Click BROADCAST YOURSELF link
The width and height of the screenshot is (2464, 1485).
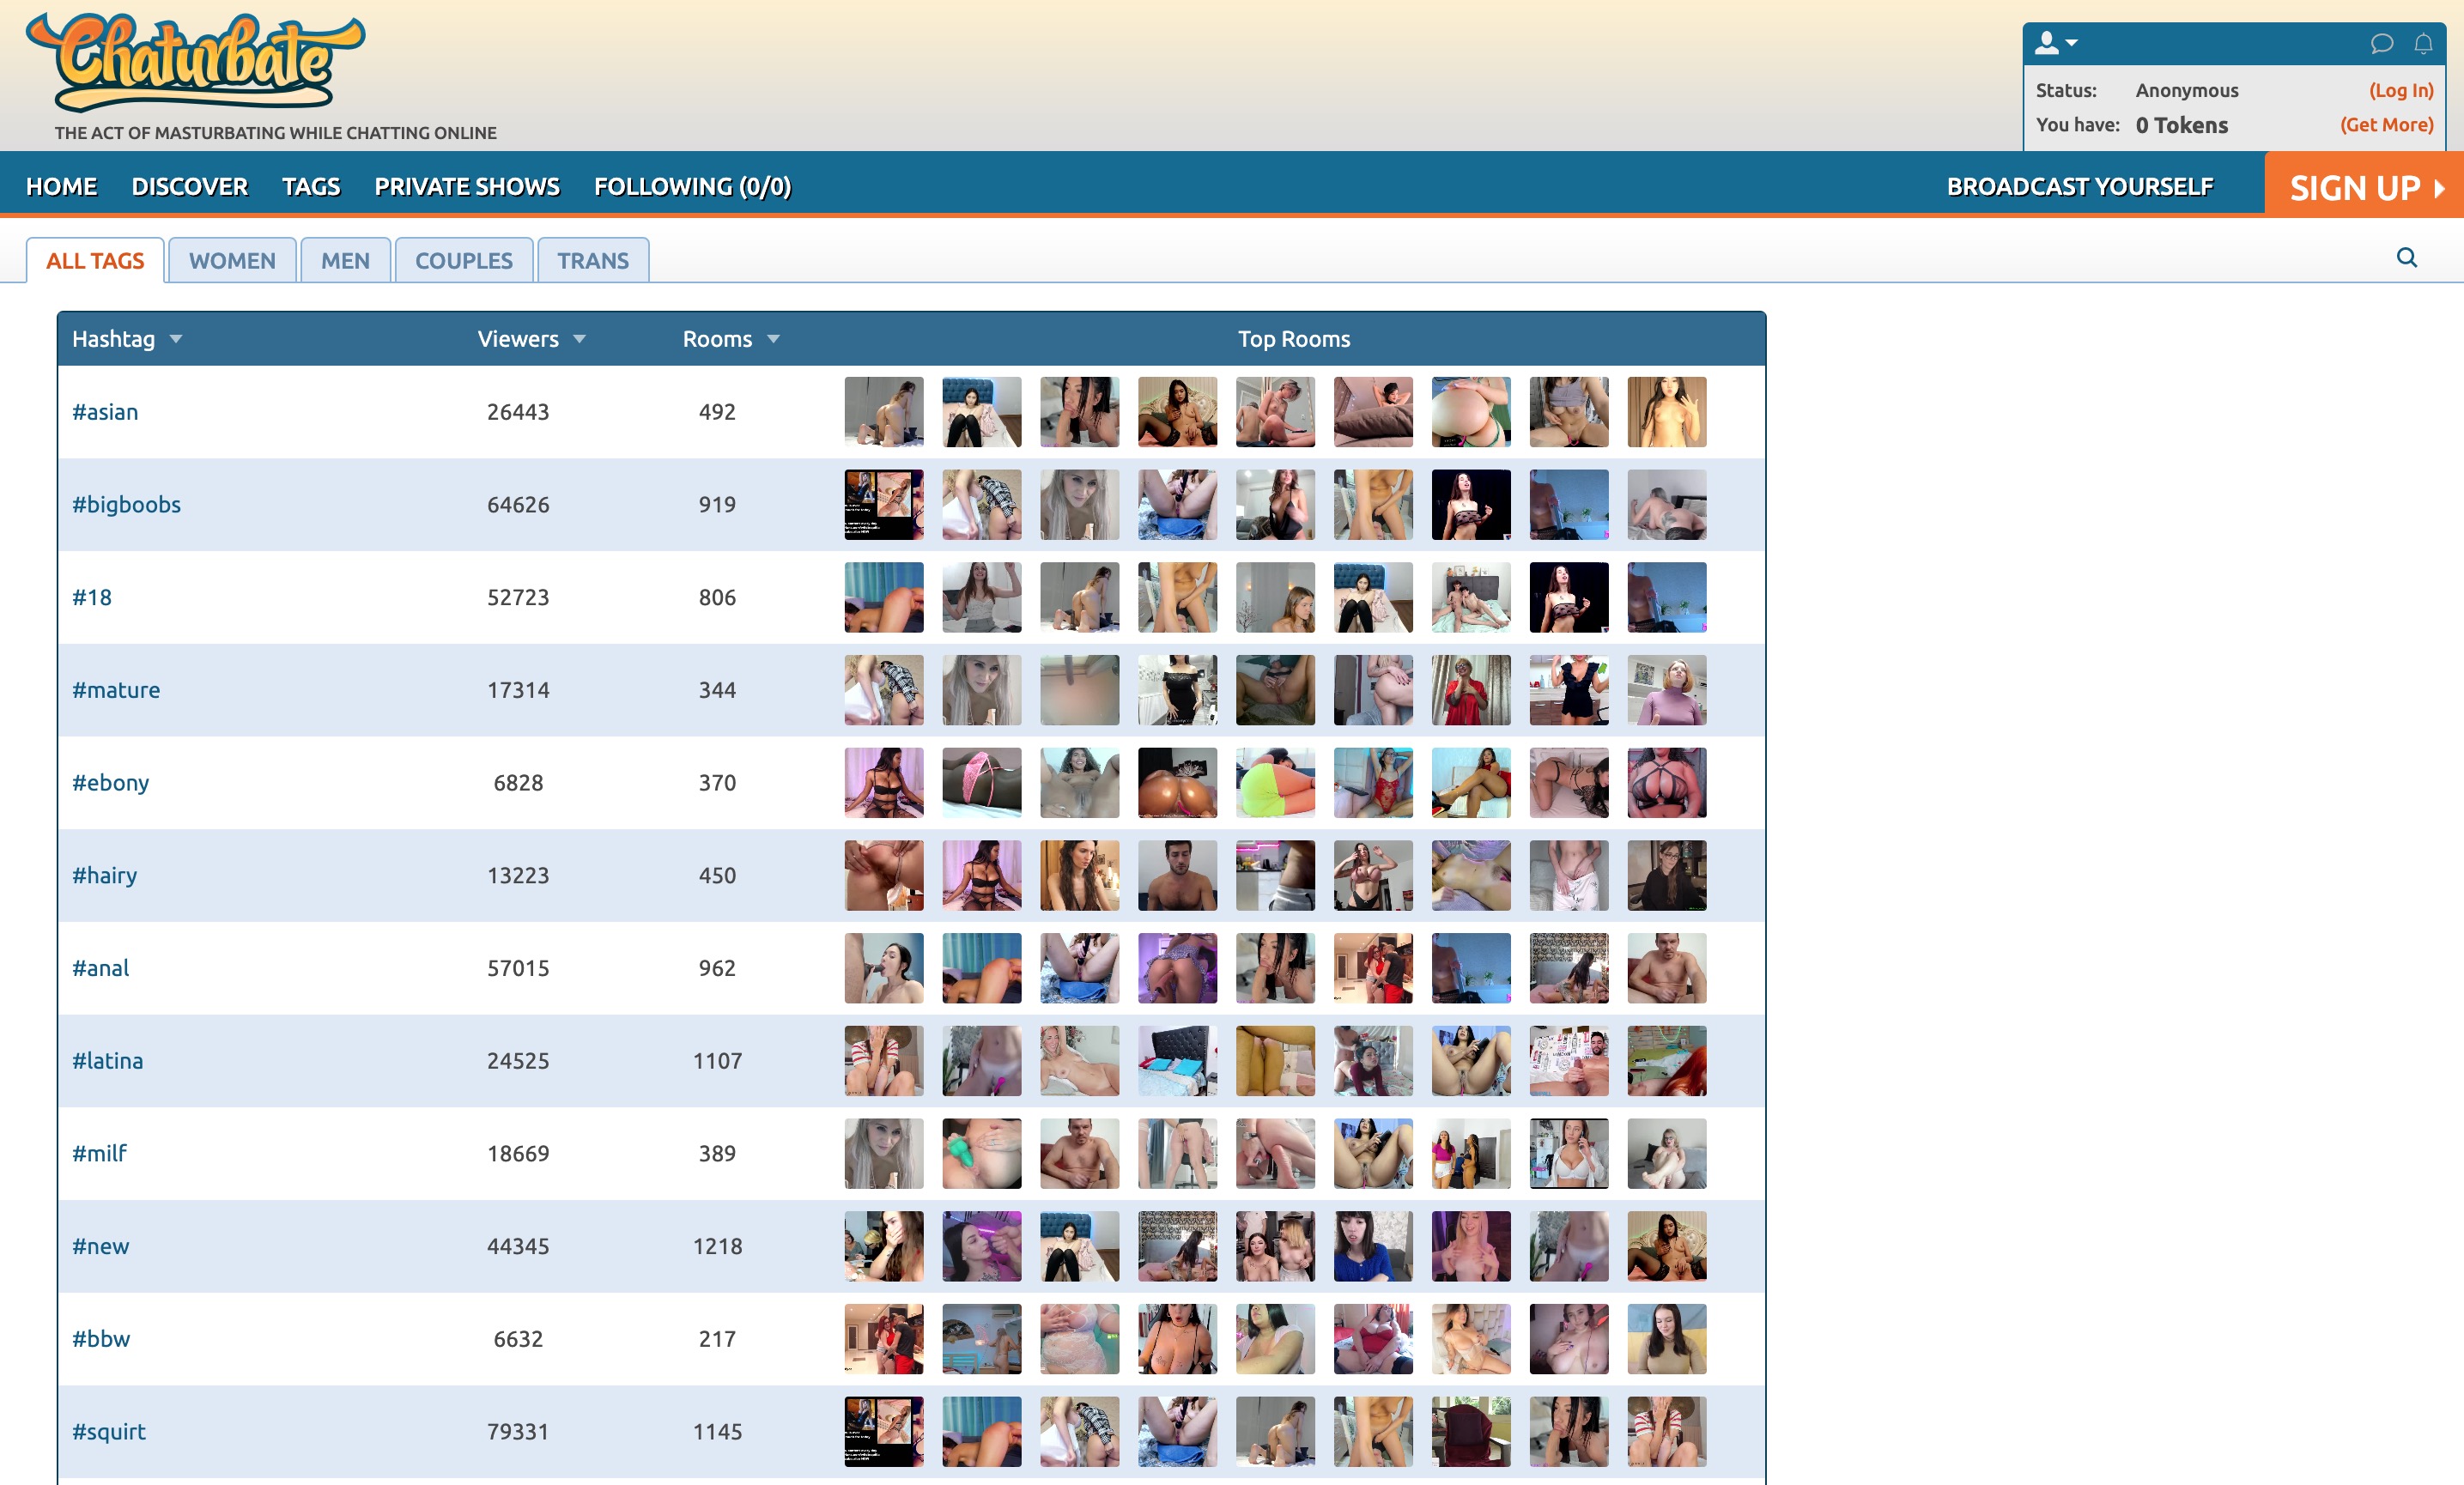(2080, 187)
